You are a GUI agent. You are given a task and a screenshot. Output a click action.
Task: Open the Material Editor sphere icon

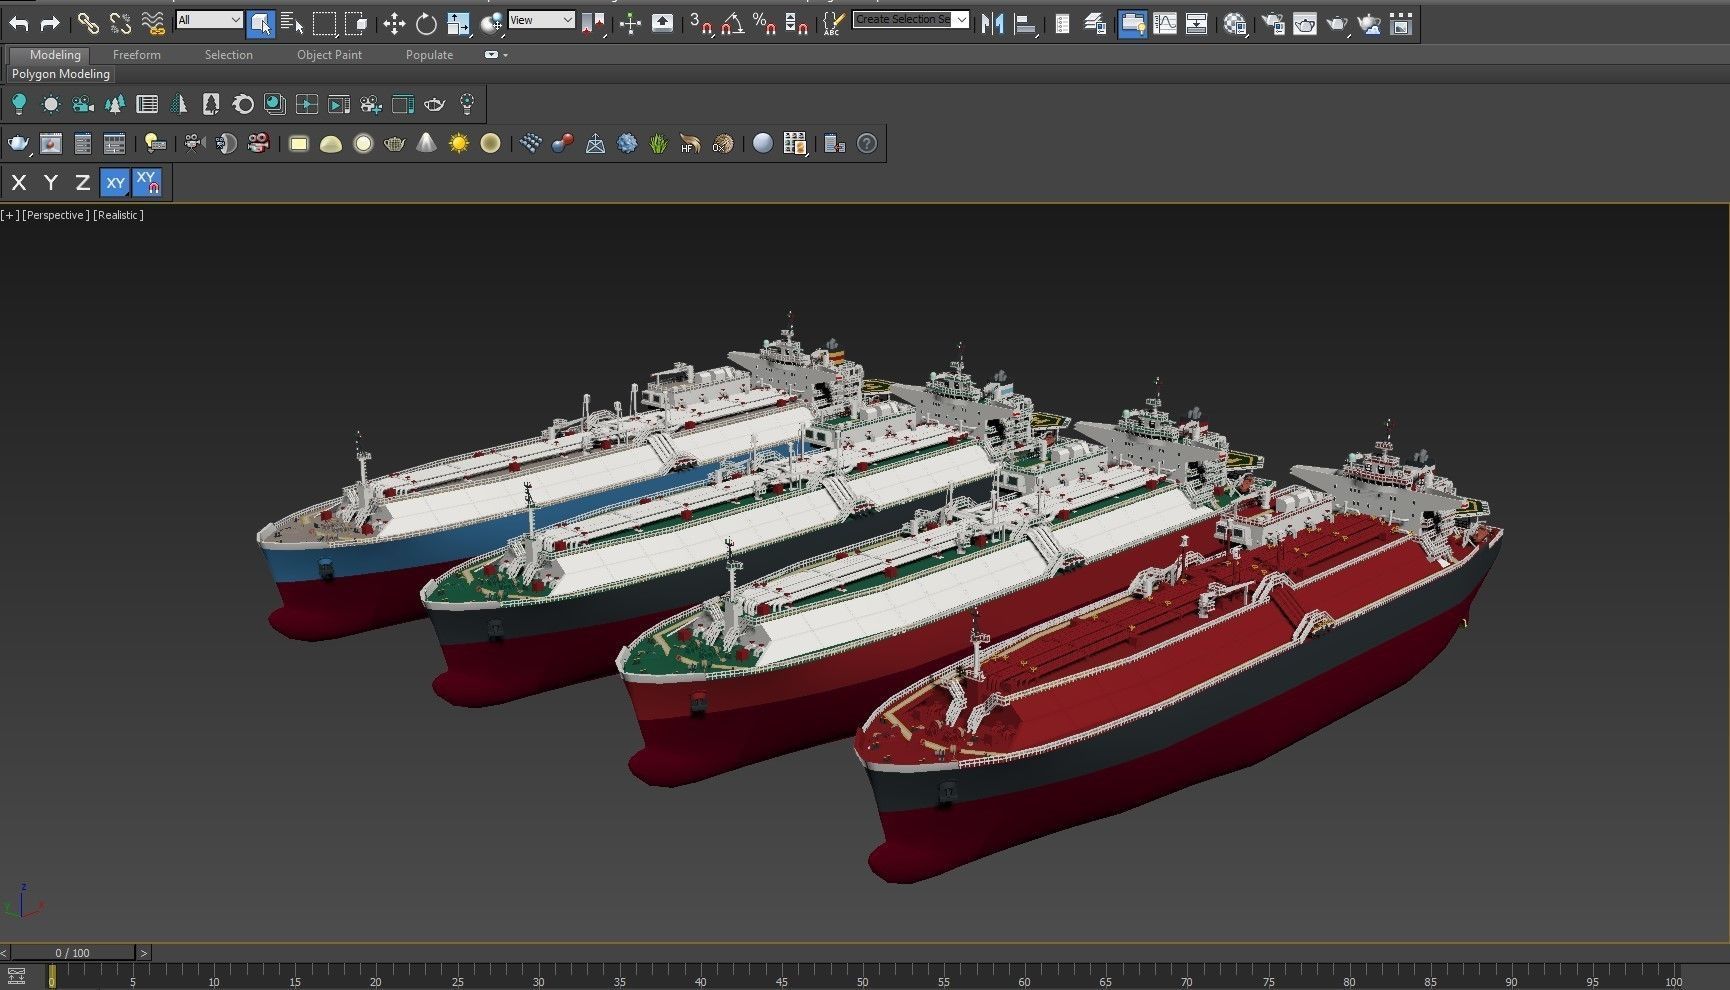click(x=1236, y=24)
